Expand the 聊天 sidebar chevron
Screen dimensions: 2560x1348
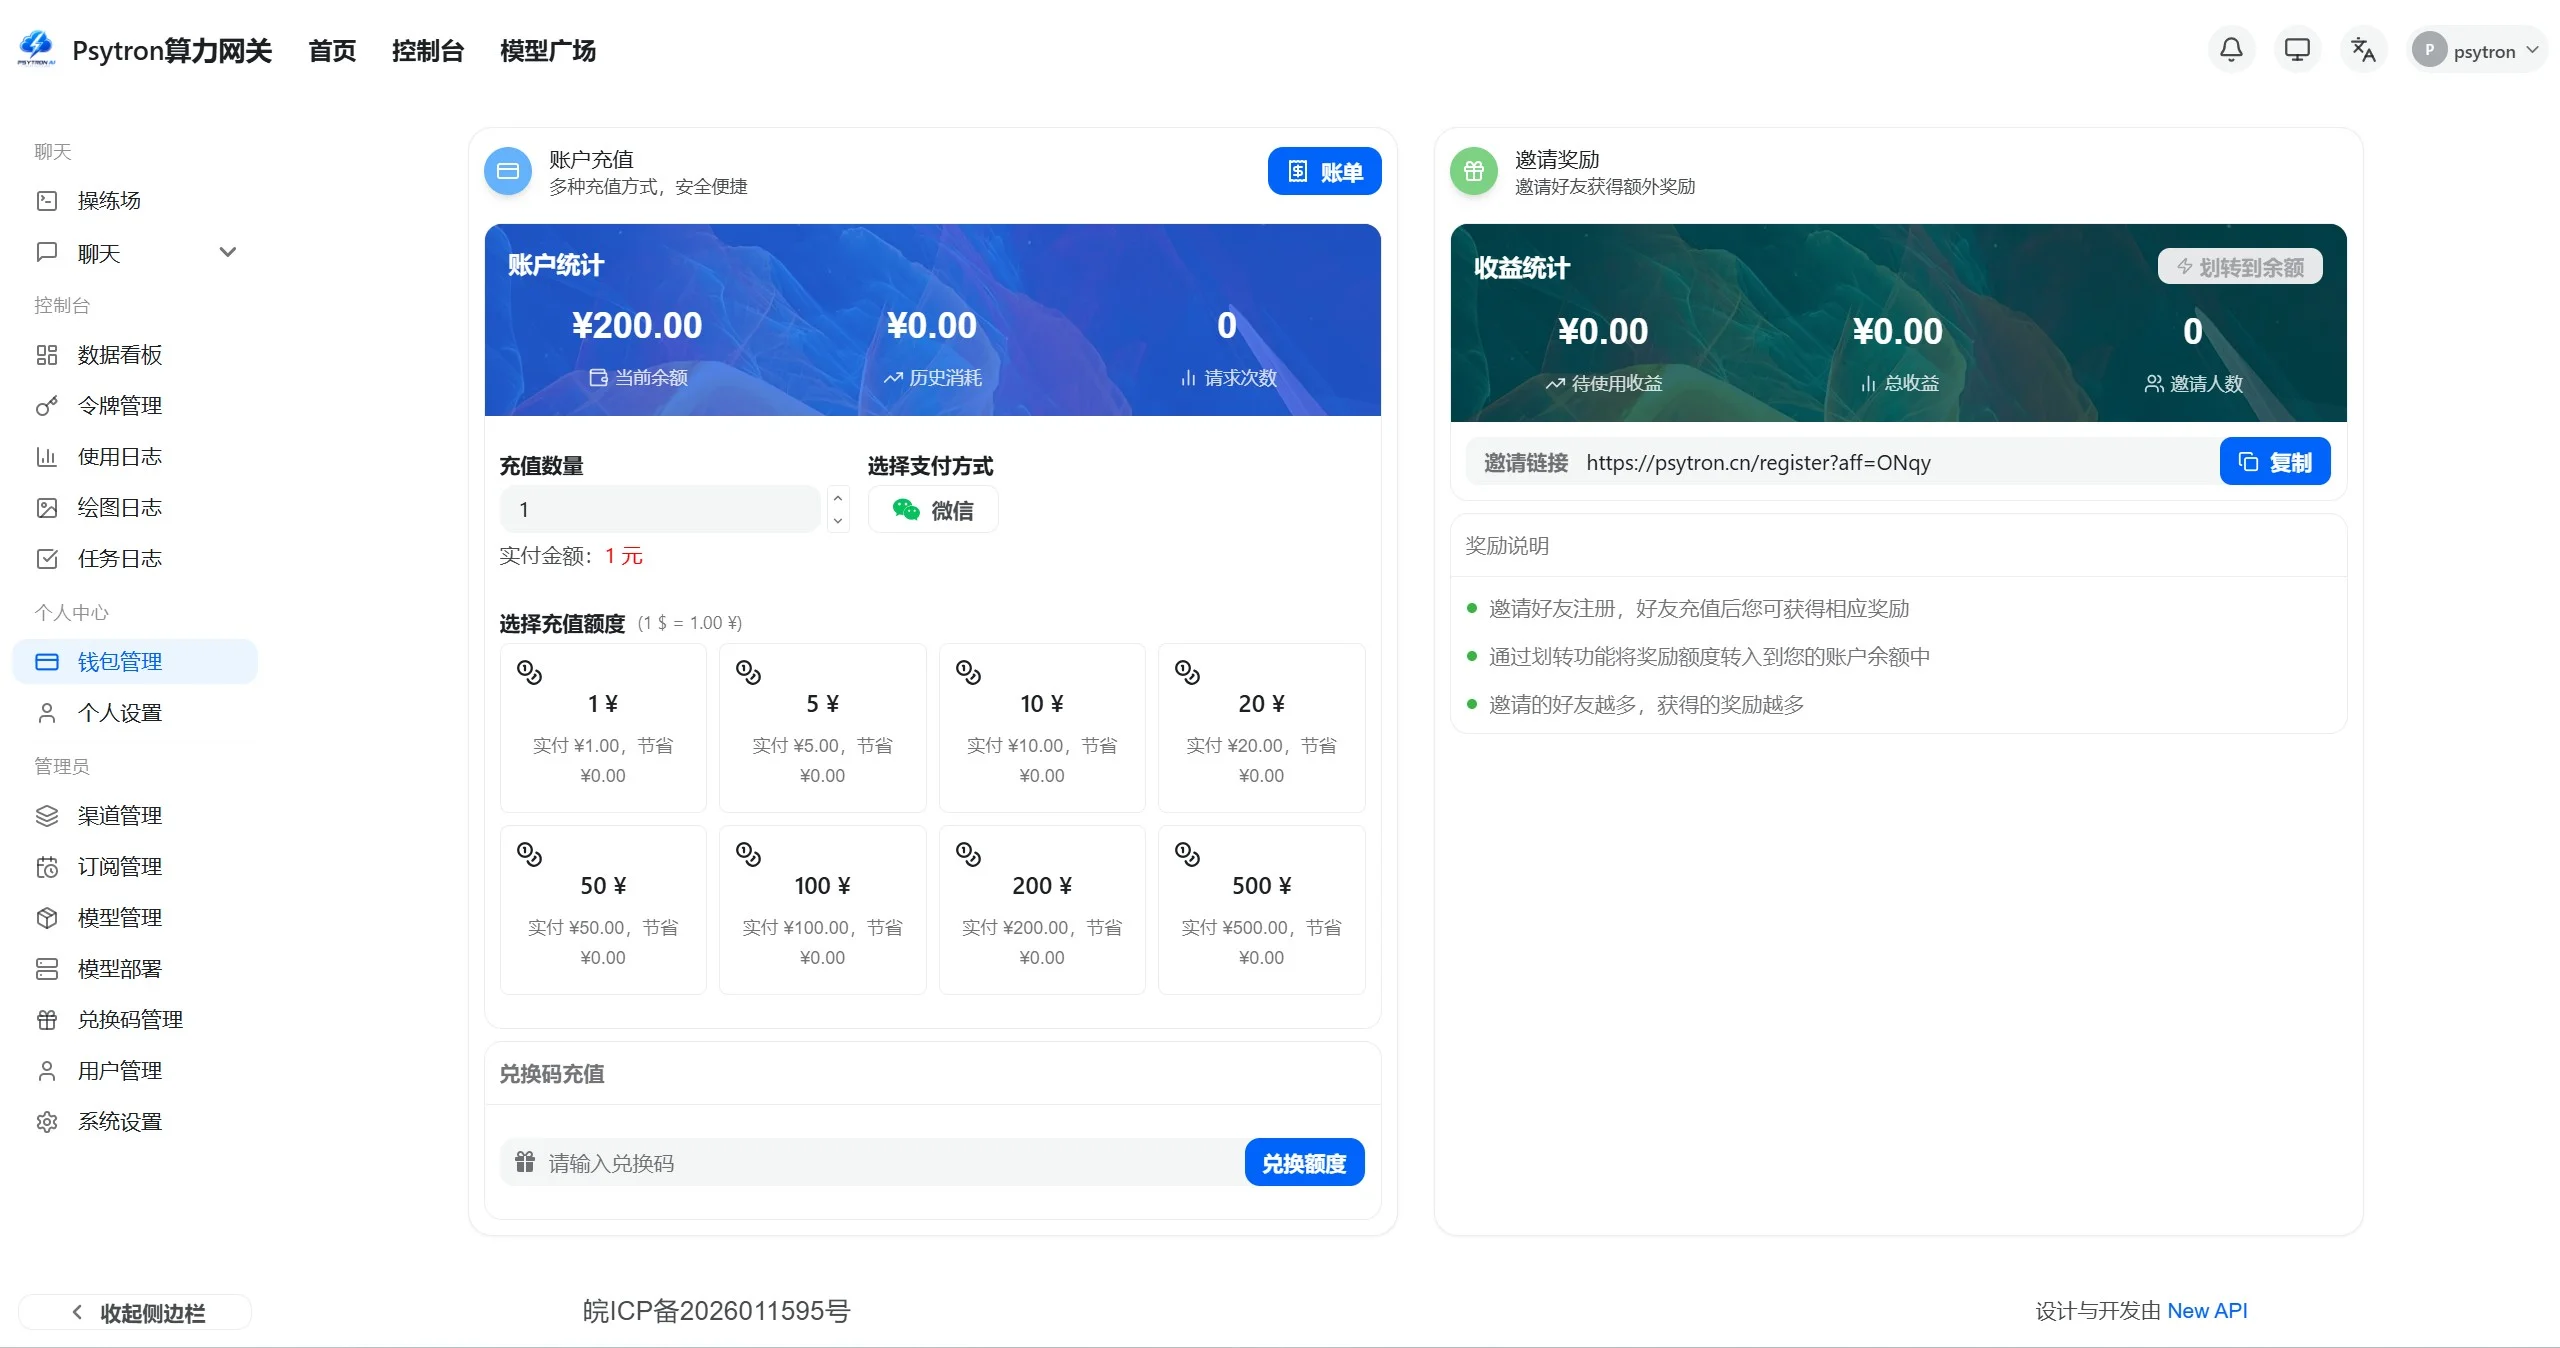point(228,252)
